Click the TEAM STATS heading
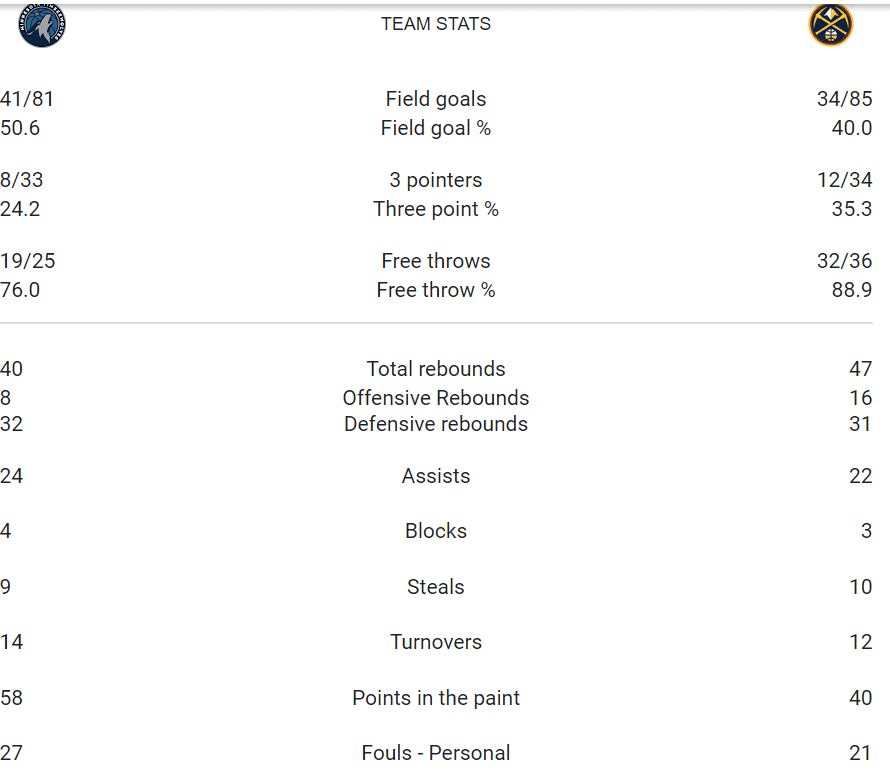 [x=436, y=24]
